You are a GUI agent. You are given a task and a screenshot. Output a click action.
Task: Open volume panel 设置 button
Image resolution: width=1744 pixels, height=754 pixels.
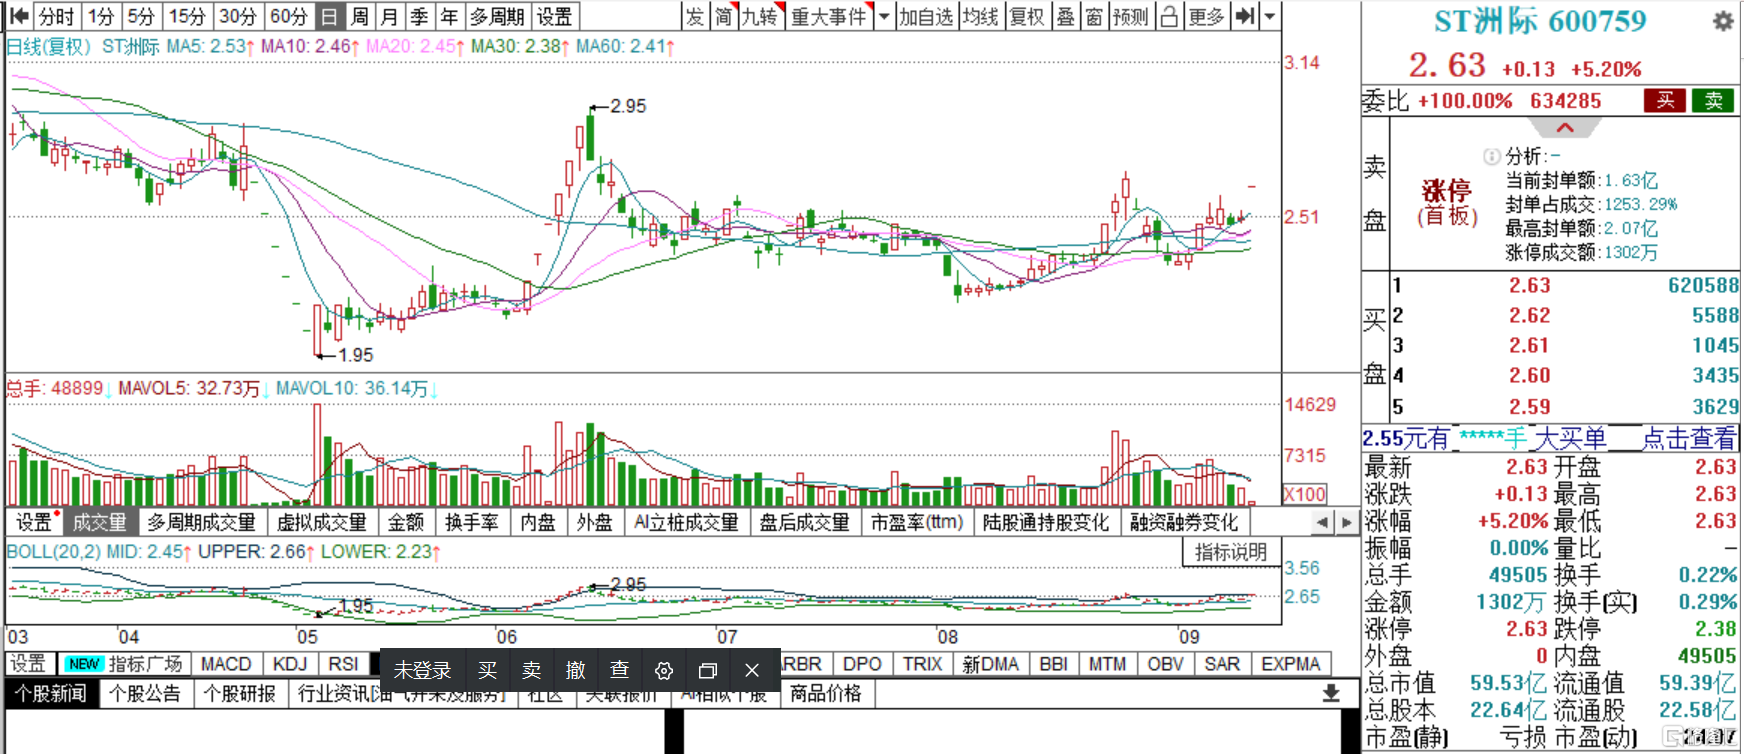point(34,522)
